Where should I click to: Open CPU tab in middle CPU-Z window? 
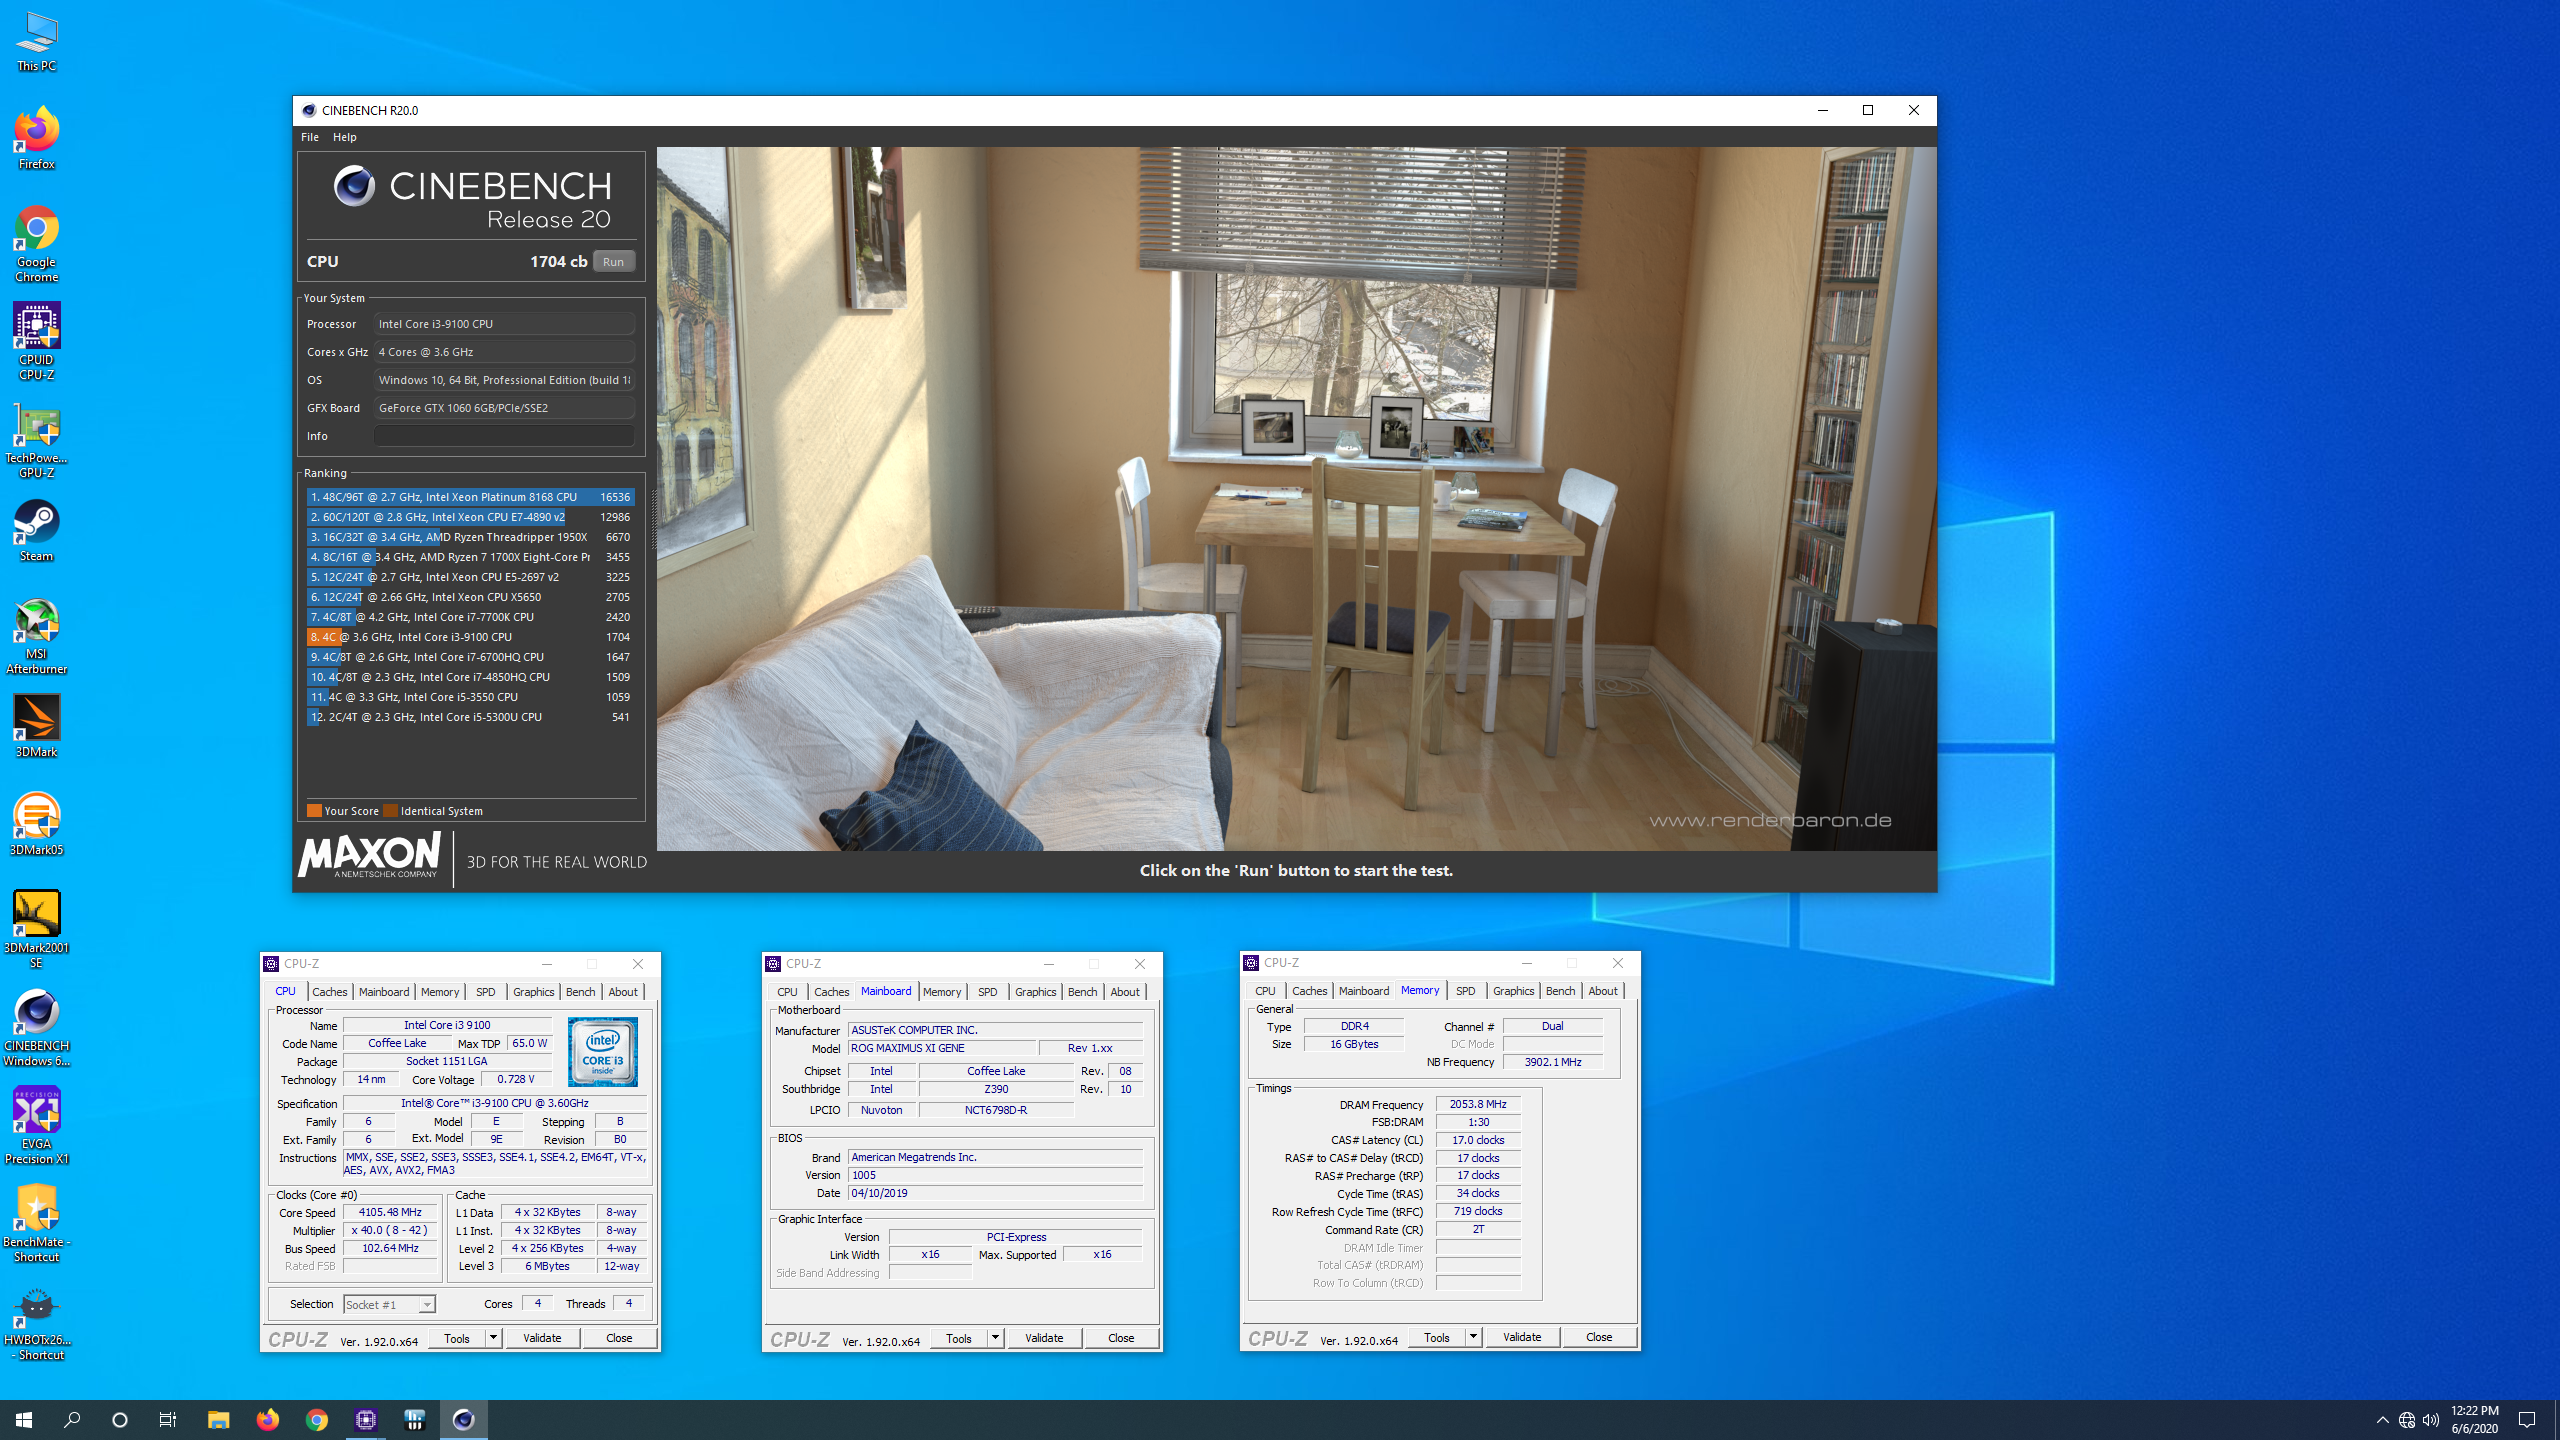click(787, 992)
